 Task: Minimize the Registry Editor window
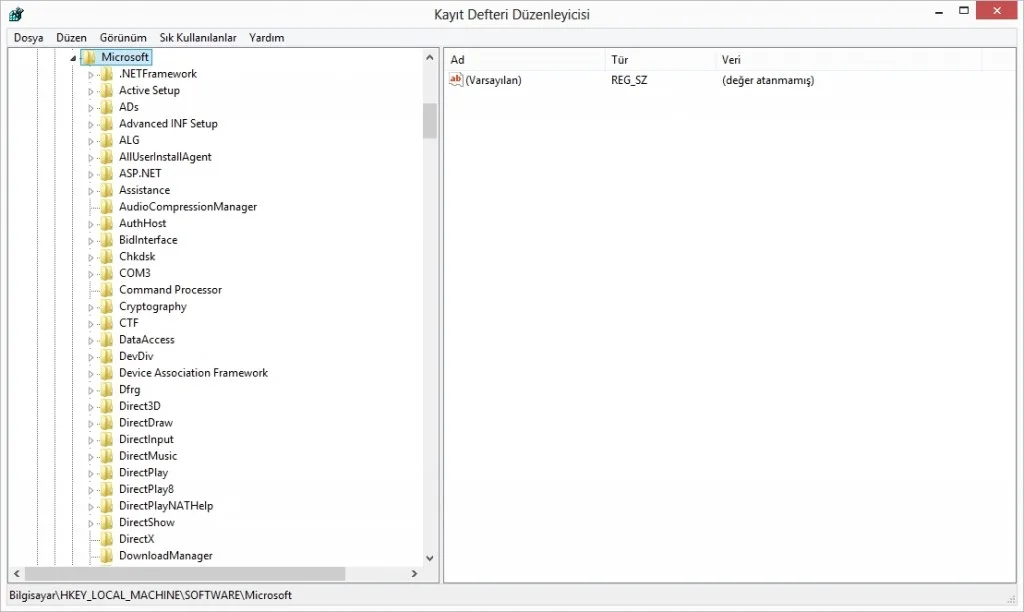939,10
